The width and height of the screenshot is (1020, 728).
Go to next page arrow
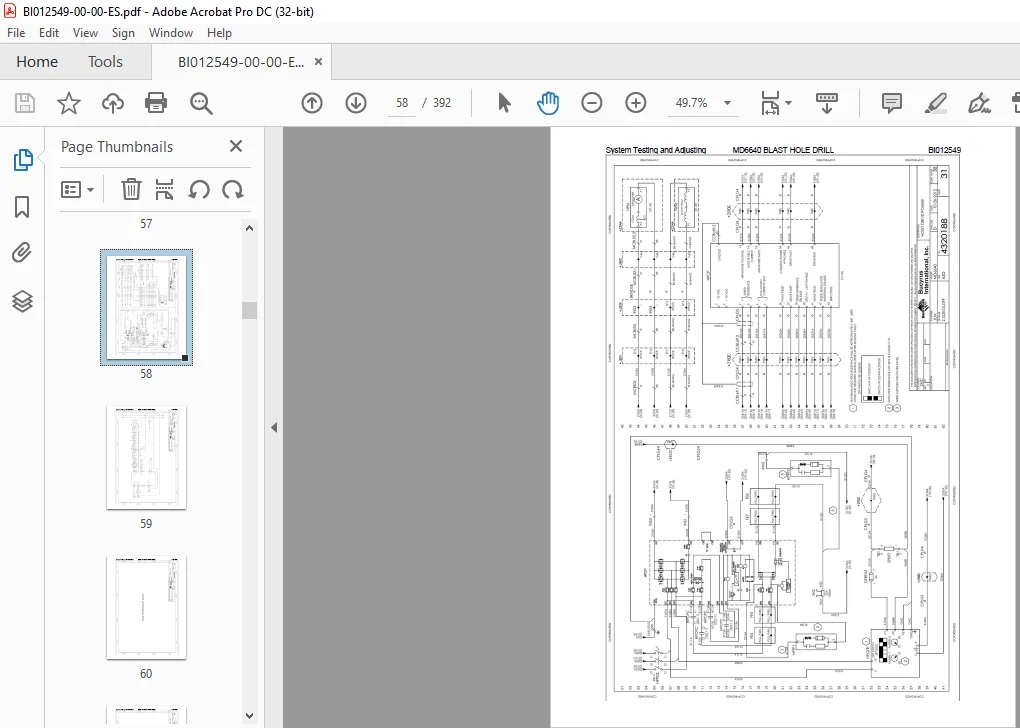pos(356,103)
